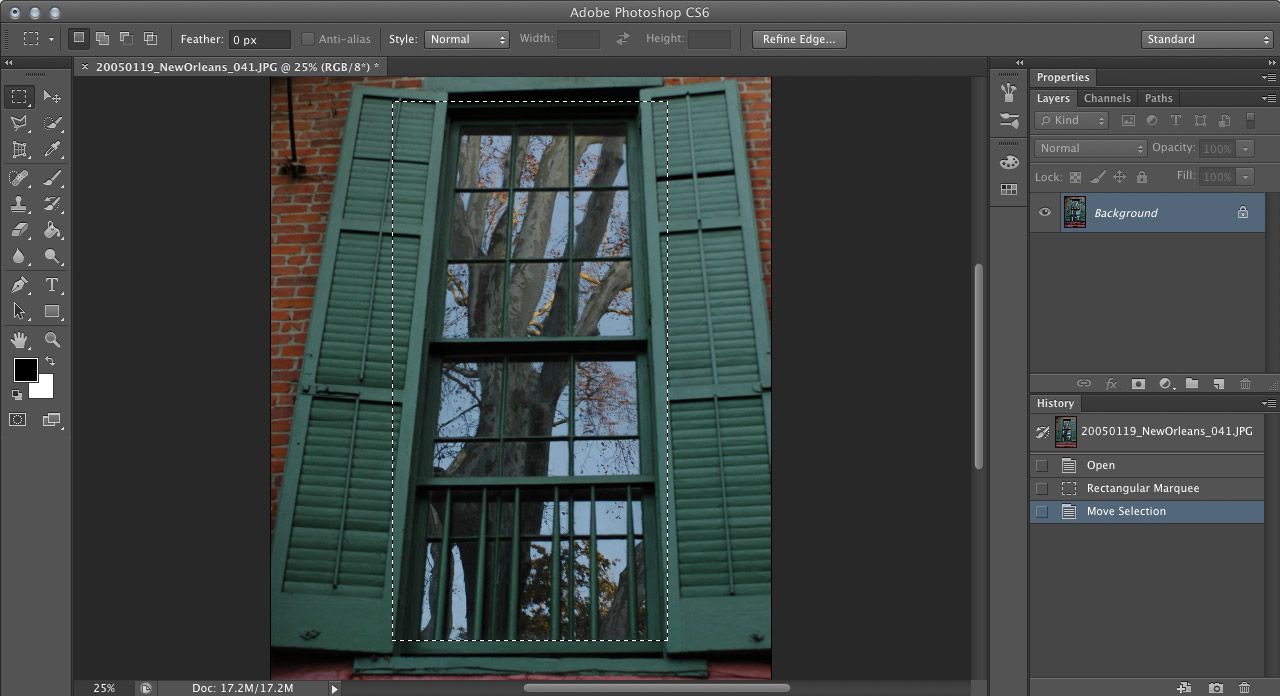Pick the Eyedropper tool
The height and width of the screenshot is (696, 1280).
click(x=53, y=148)
